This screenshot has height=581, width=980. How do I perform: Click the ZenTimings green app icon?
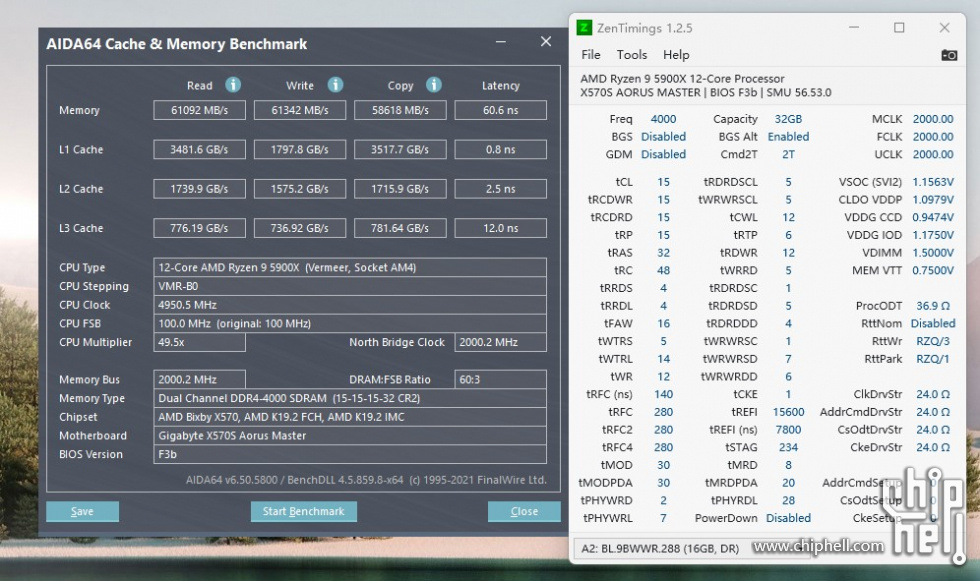(584, 27)
